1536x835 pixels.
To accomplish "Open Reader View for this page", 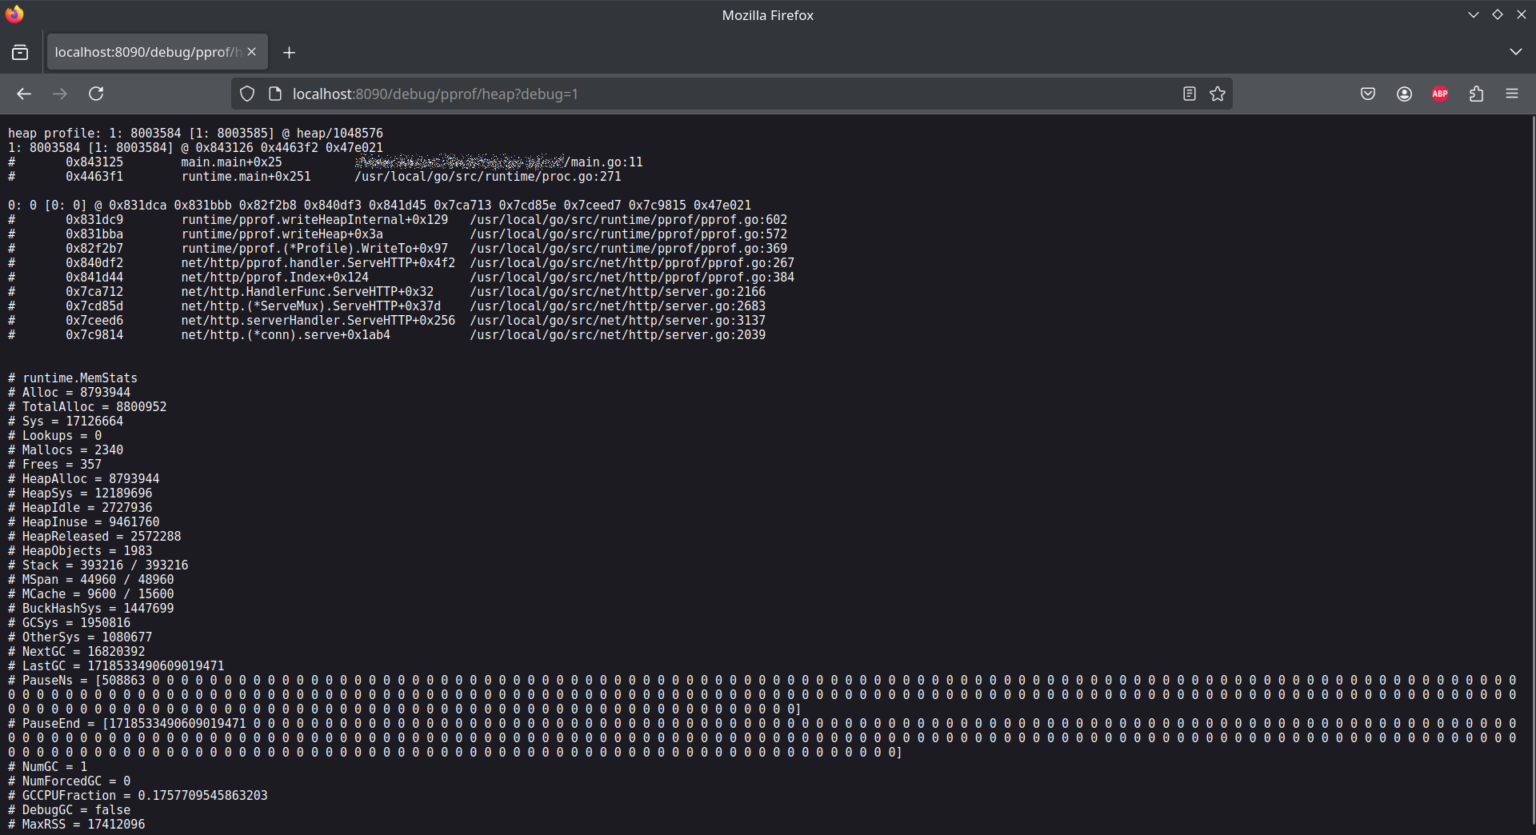I will pyautogui.click(x=1188, y=93).
